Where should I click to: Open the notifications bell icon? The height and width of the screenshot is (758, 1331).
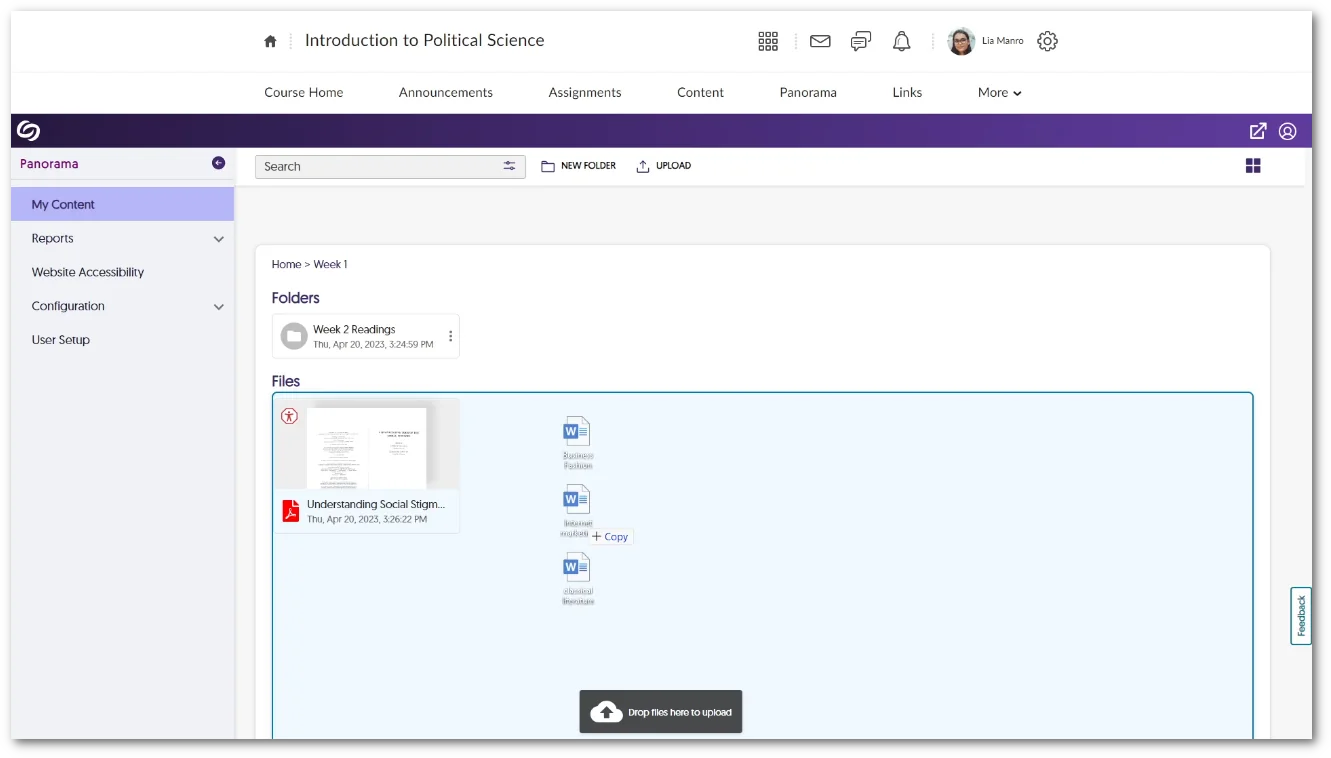901,41
